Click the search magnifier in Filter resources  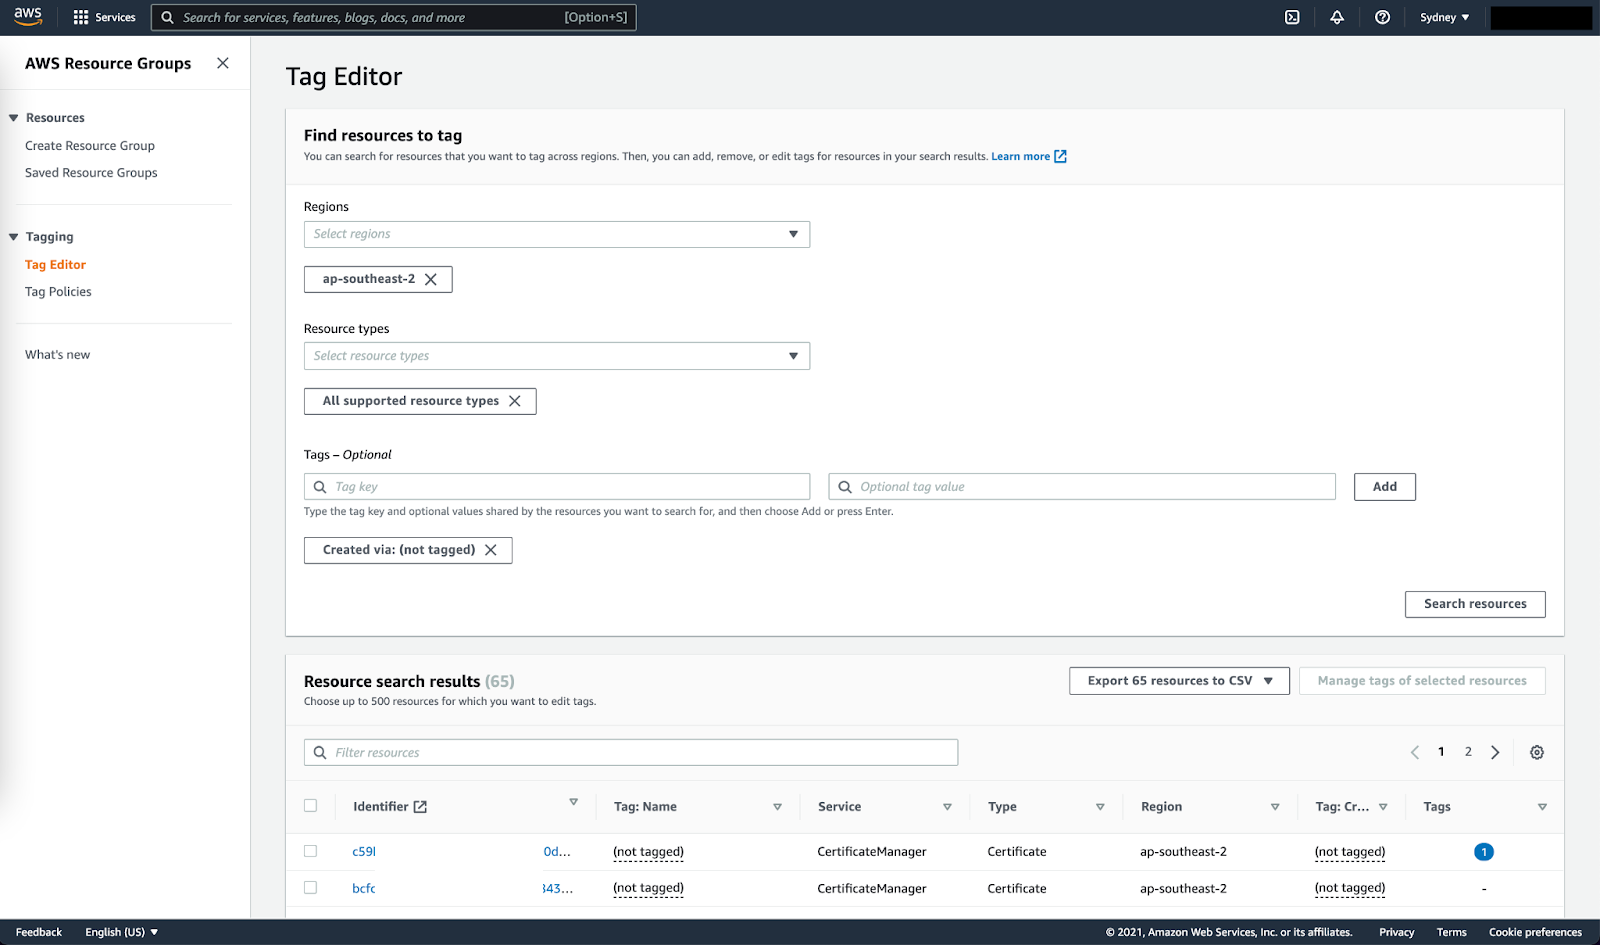coord(320,752)
